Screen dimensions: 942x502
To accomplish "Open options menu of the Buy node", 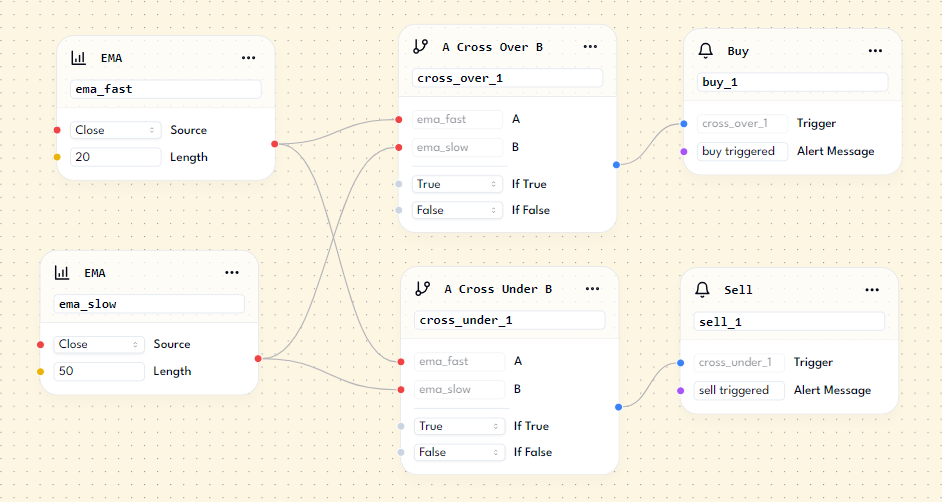I will (x=875, y=51).
